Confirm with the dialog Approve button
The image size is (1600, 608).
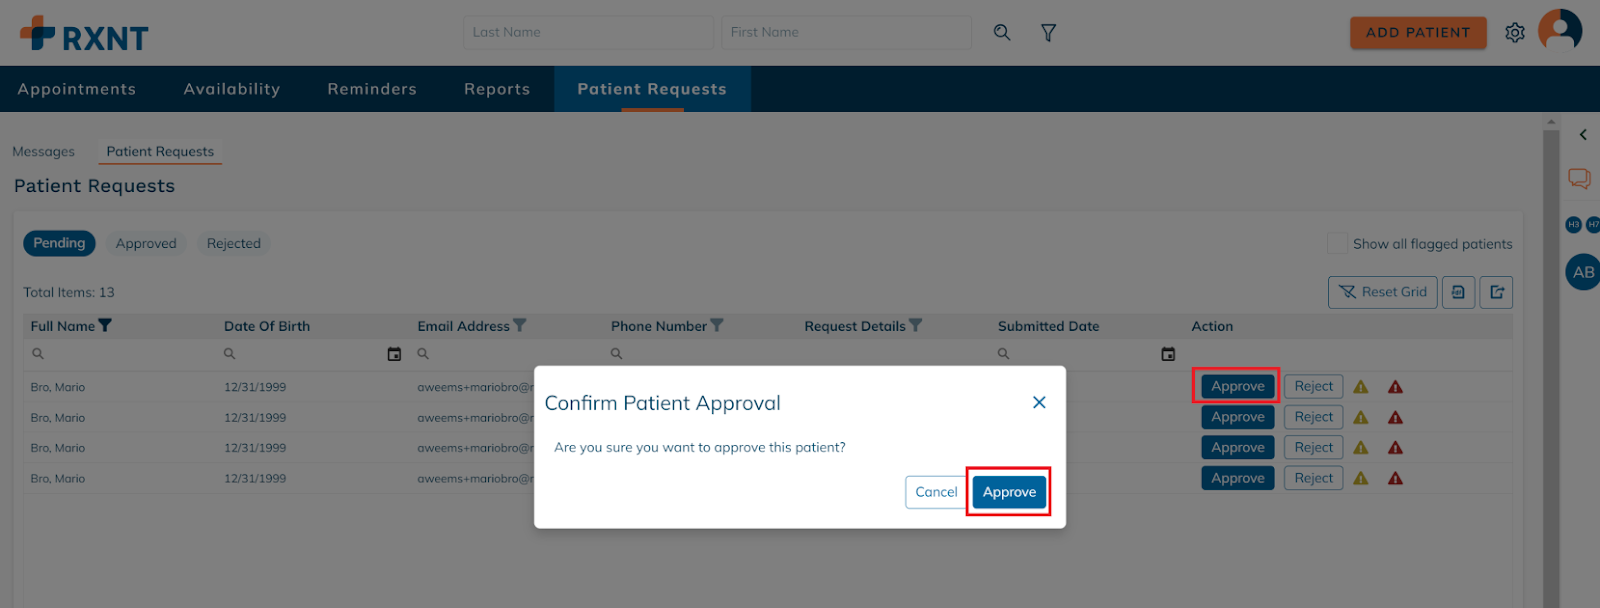coord(1009,492)
